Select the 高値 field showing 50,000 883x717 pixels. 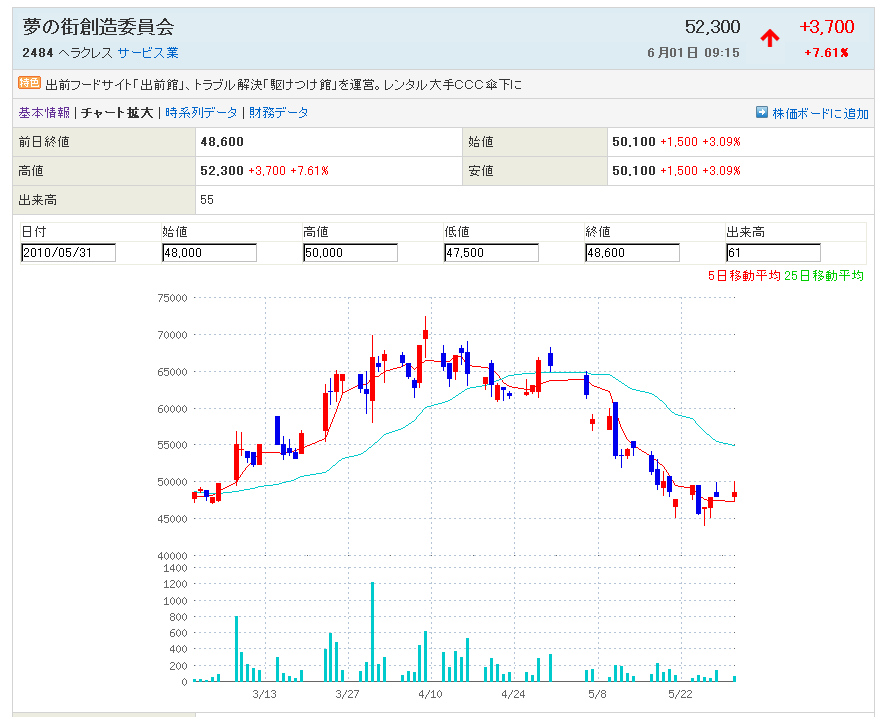350,253
